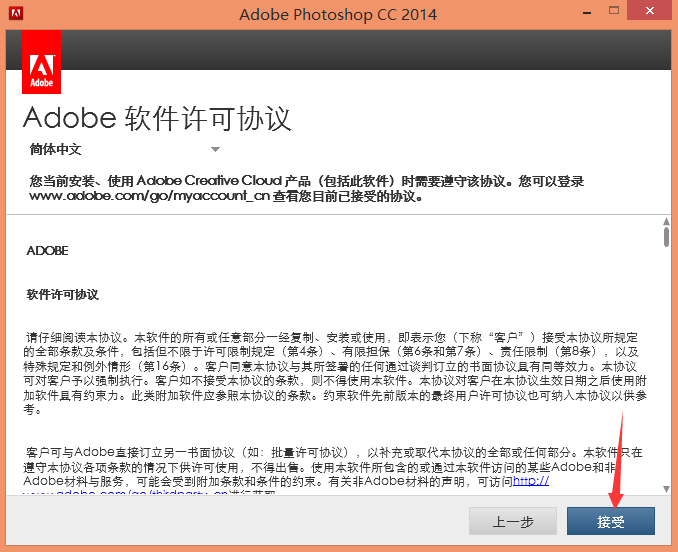Go back with the 上一步 button

[x=513, y=521]
